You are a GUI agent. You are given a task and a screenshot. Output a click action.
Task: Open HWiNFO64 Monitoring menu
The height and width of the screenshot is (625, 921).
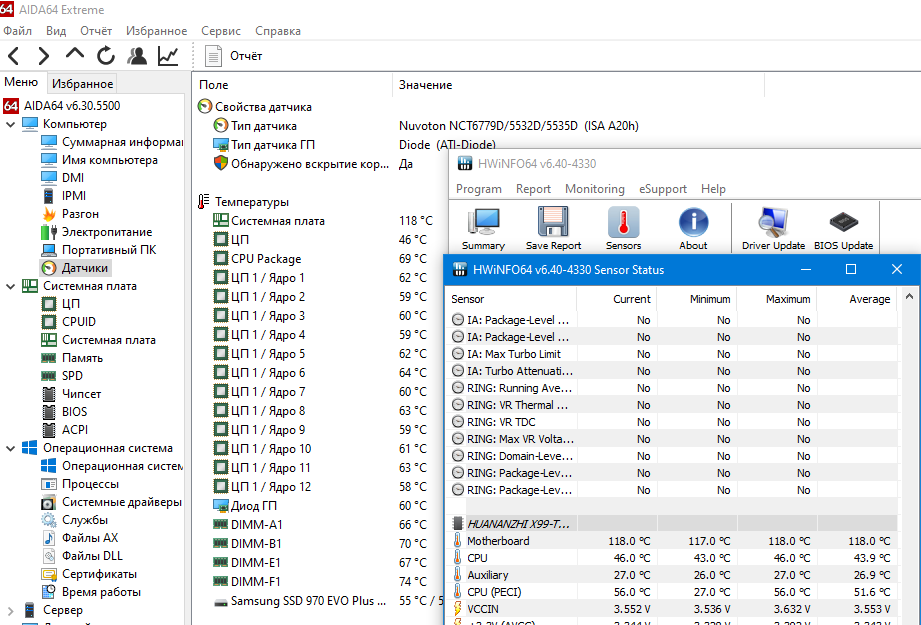[594, 189]
